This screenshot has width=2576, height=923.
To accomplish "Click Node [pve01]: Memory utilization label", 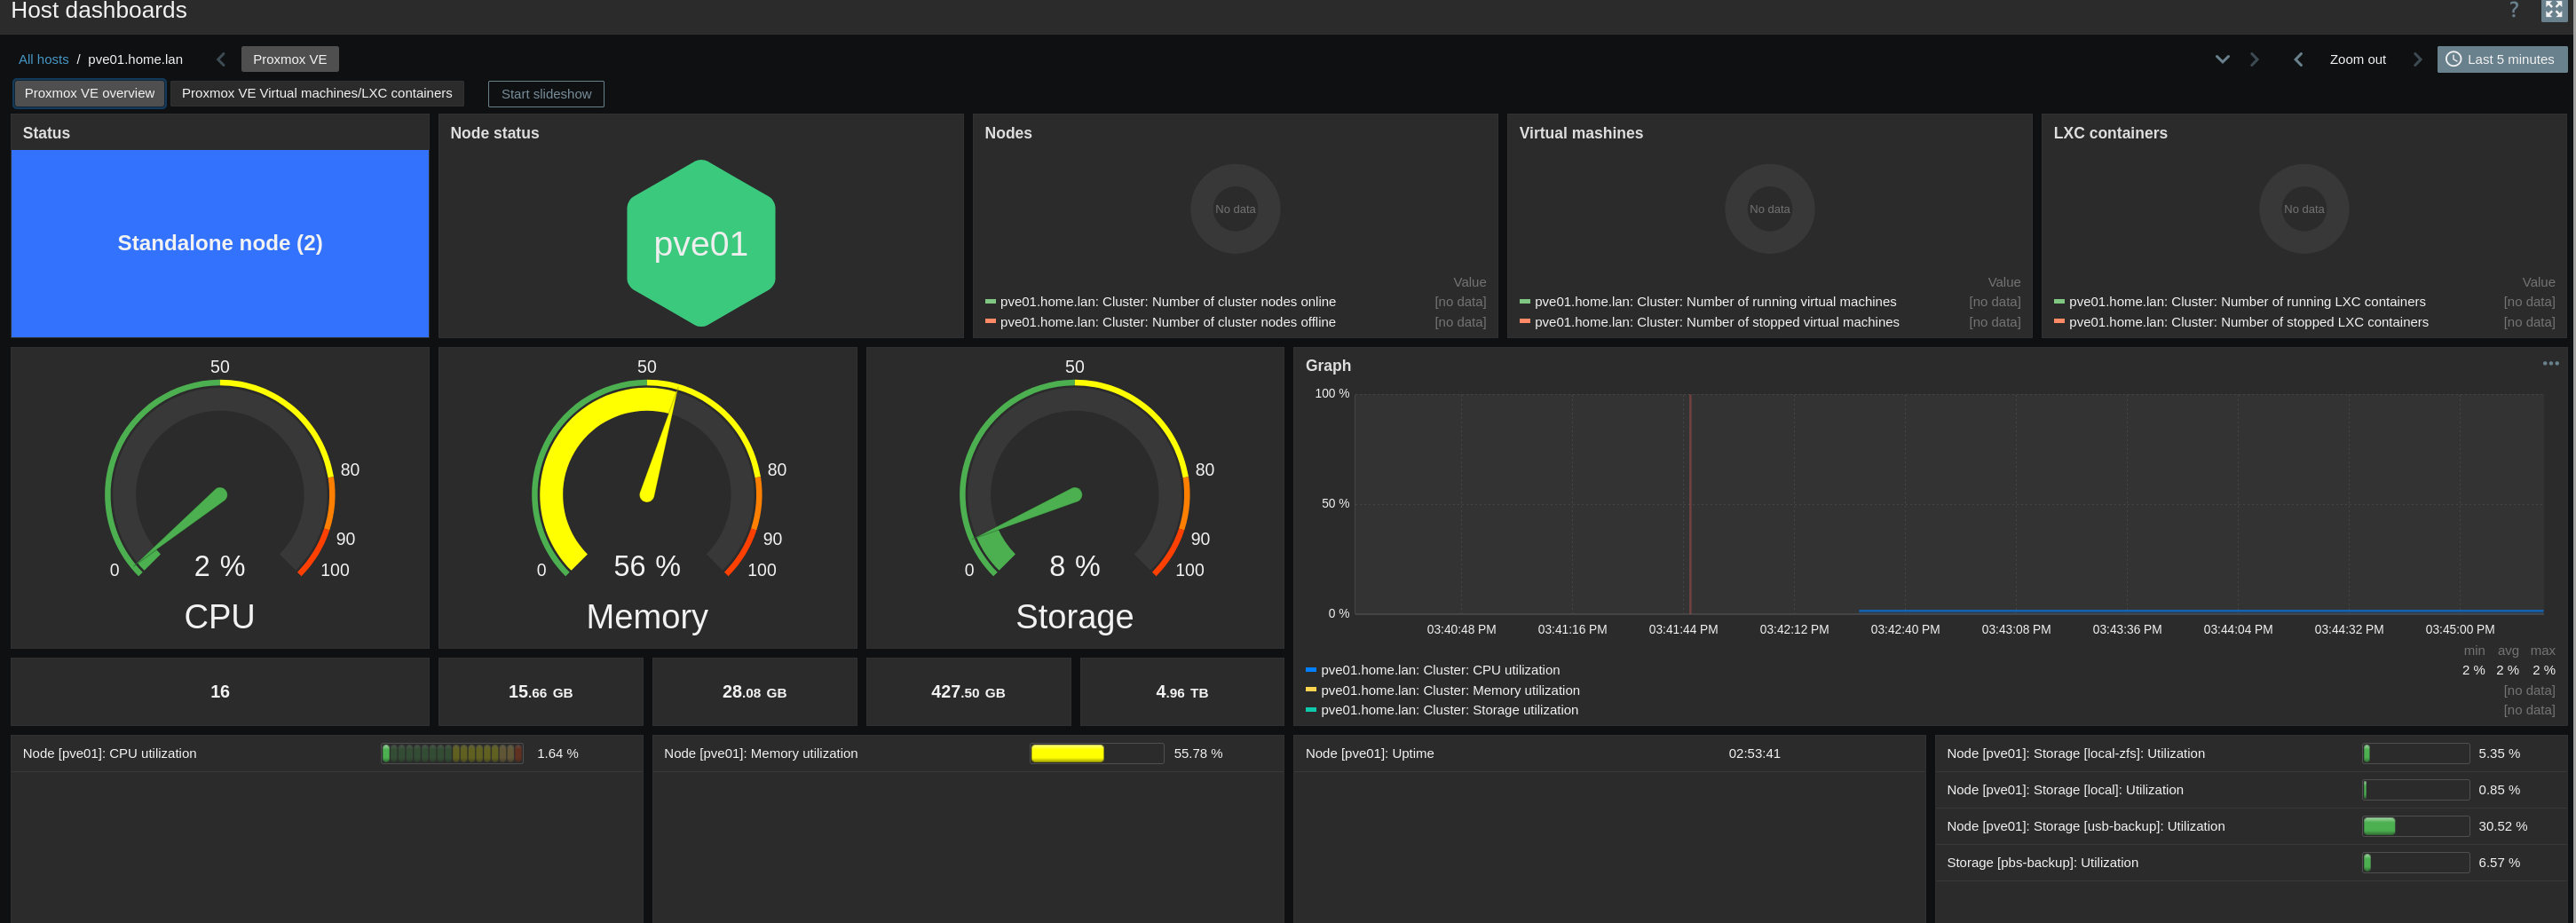I will click(760, 753).
